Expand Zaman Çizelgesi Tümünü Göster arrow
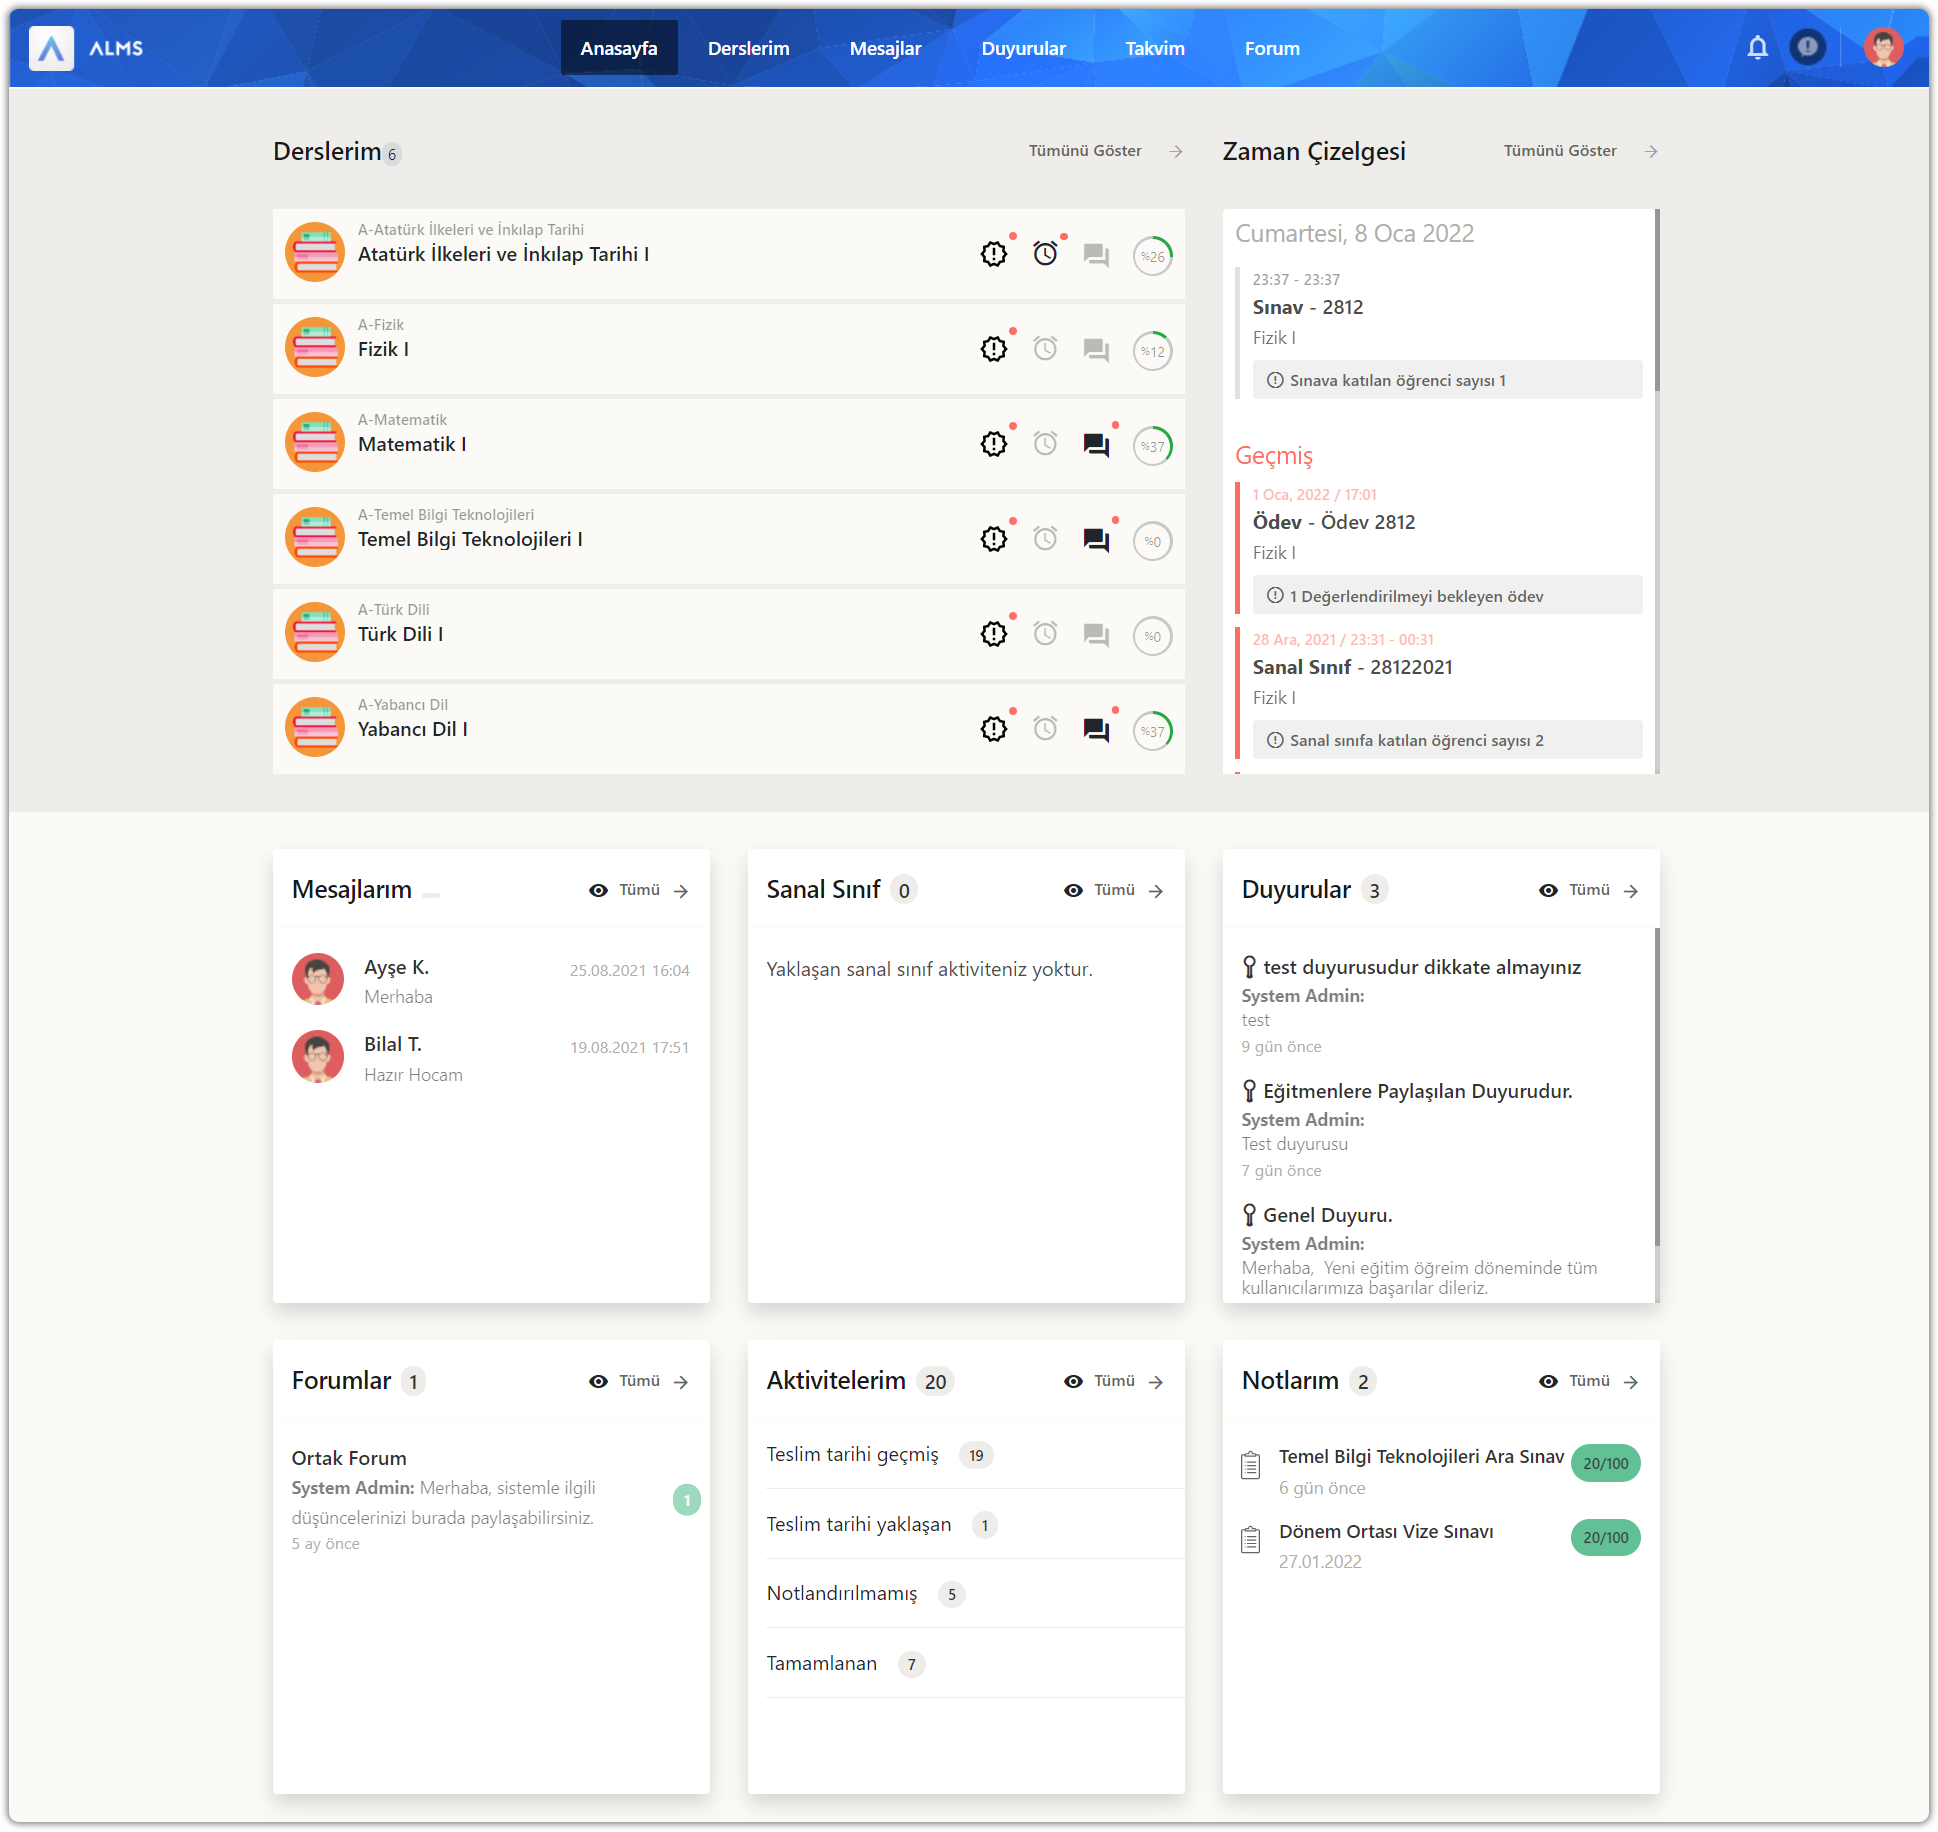This screenshot has height=1832, width=1938. pyautogui.click(x=1651, y=151)
